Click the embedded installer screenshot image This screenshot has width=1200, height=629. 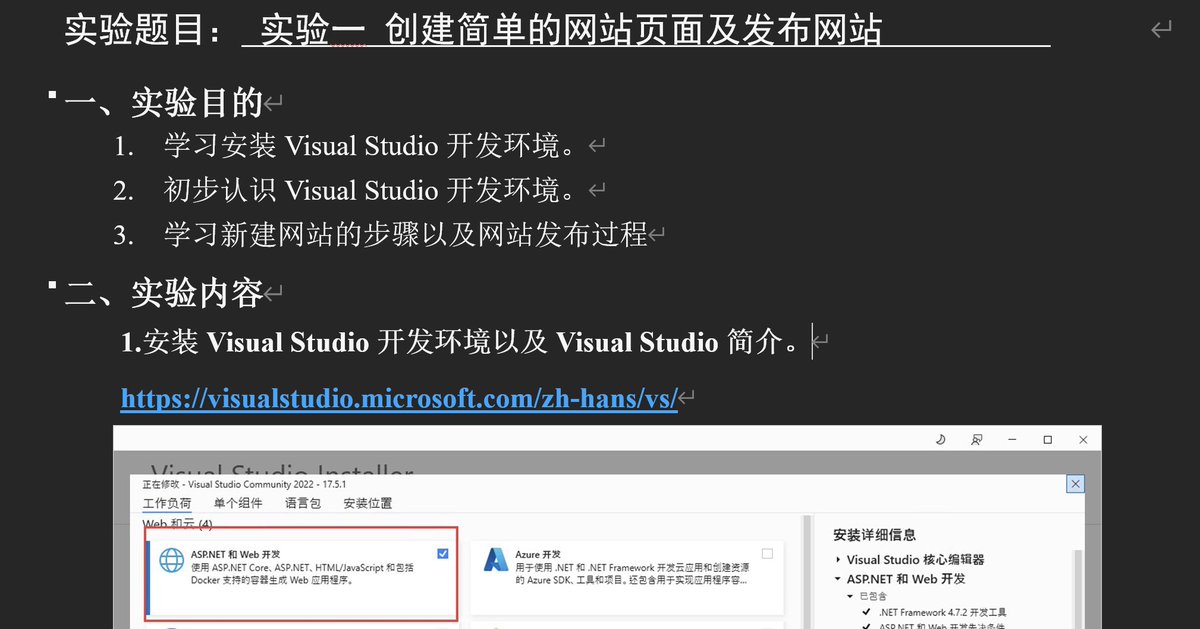tap(607, 527)
